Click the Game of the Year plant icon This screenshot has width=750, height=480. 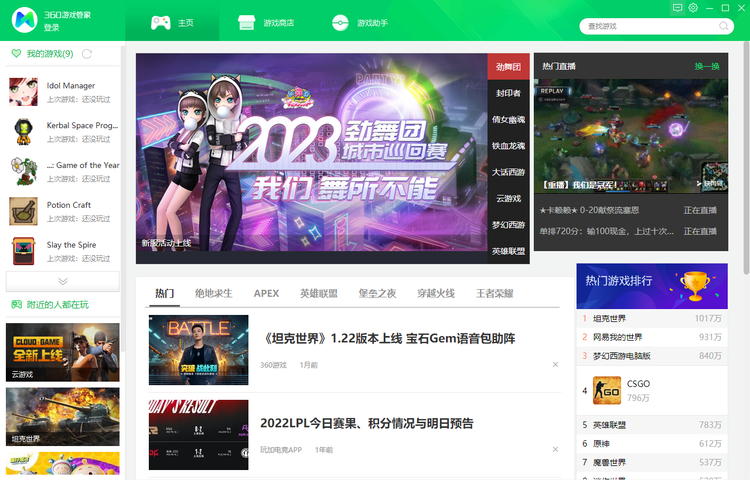pos(23,171)
